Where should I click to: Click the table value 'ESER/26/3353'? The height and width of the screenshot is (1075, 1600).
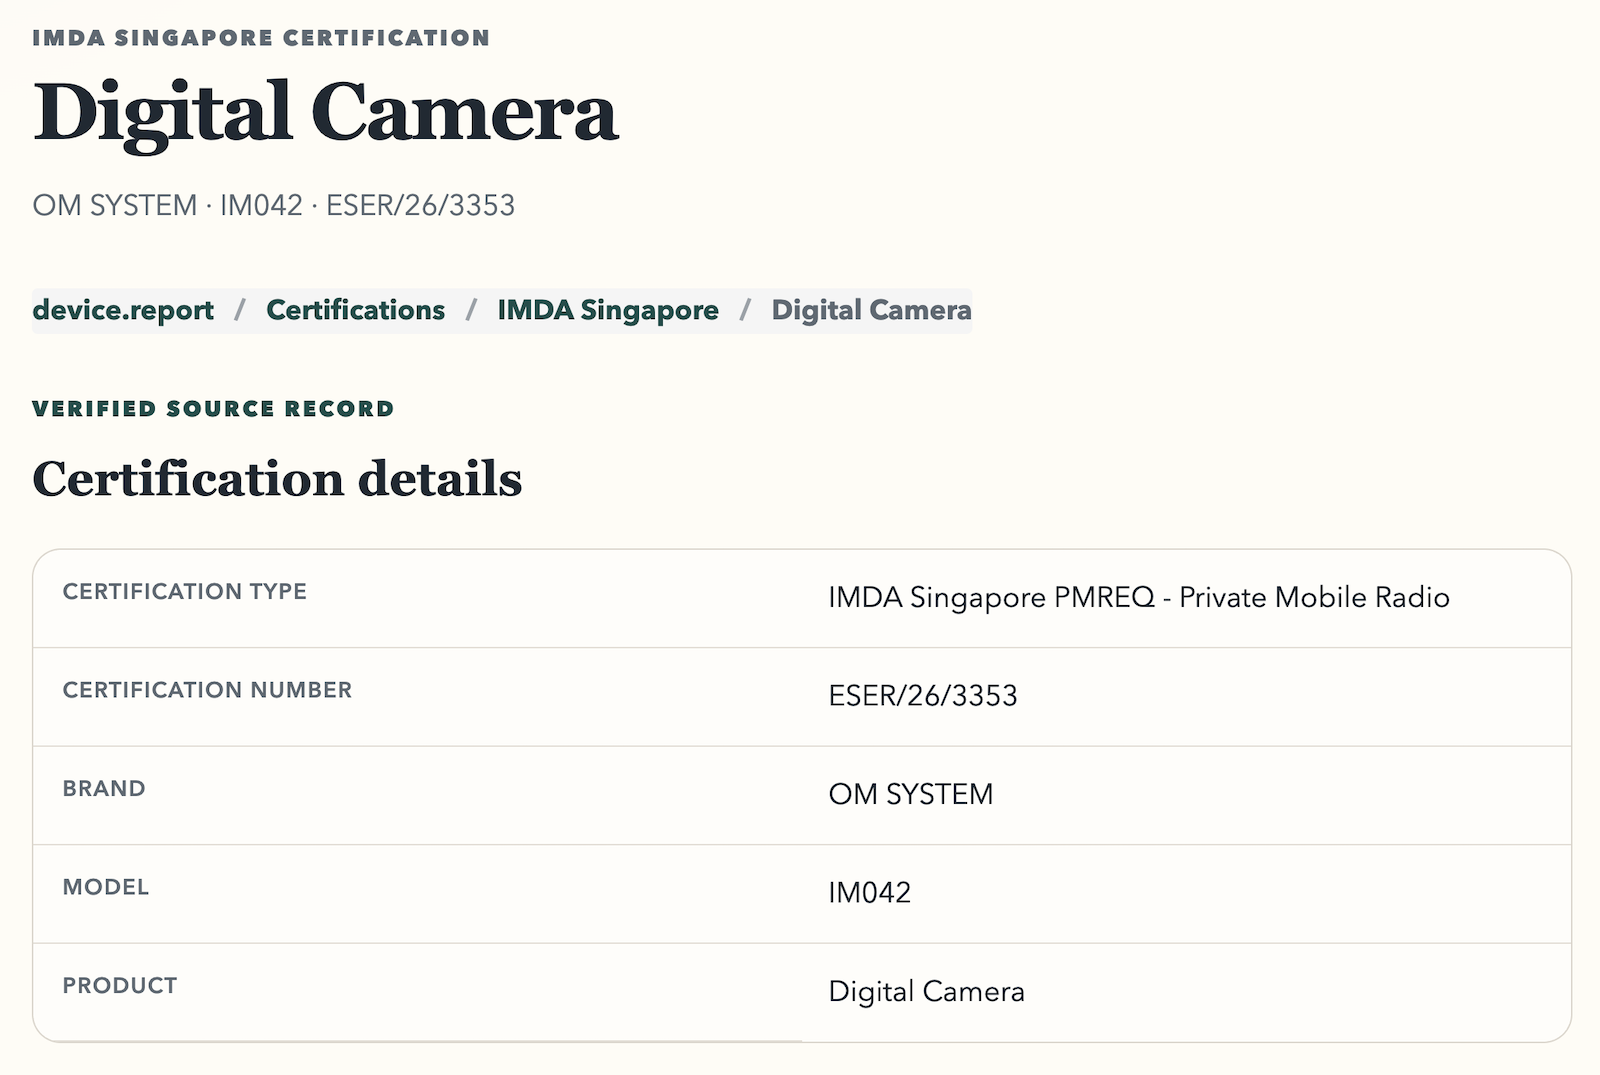[x=923, y=695]
